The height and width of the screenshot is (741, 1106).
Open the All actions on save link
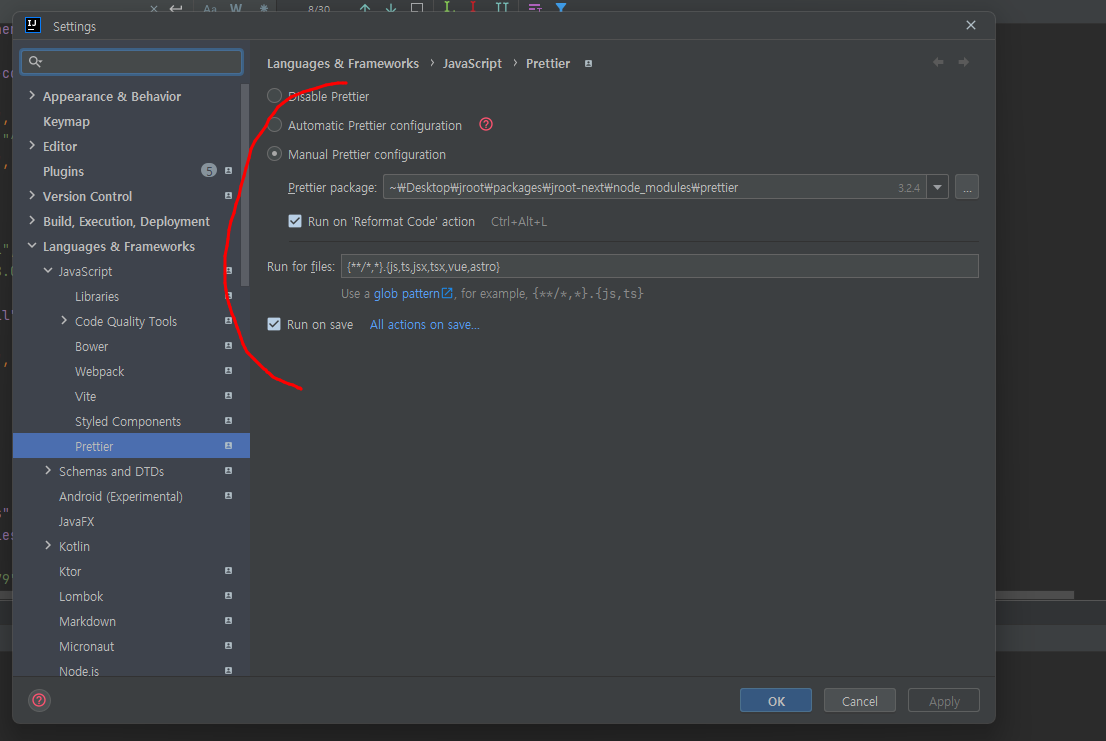click(x=425, y=324)
